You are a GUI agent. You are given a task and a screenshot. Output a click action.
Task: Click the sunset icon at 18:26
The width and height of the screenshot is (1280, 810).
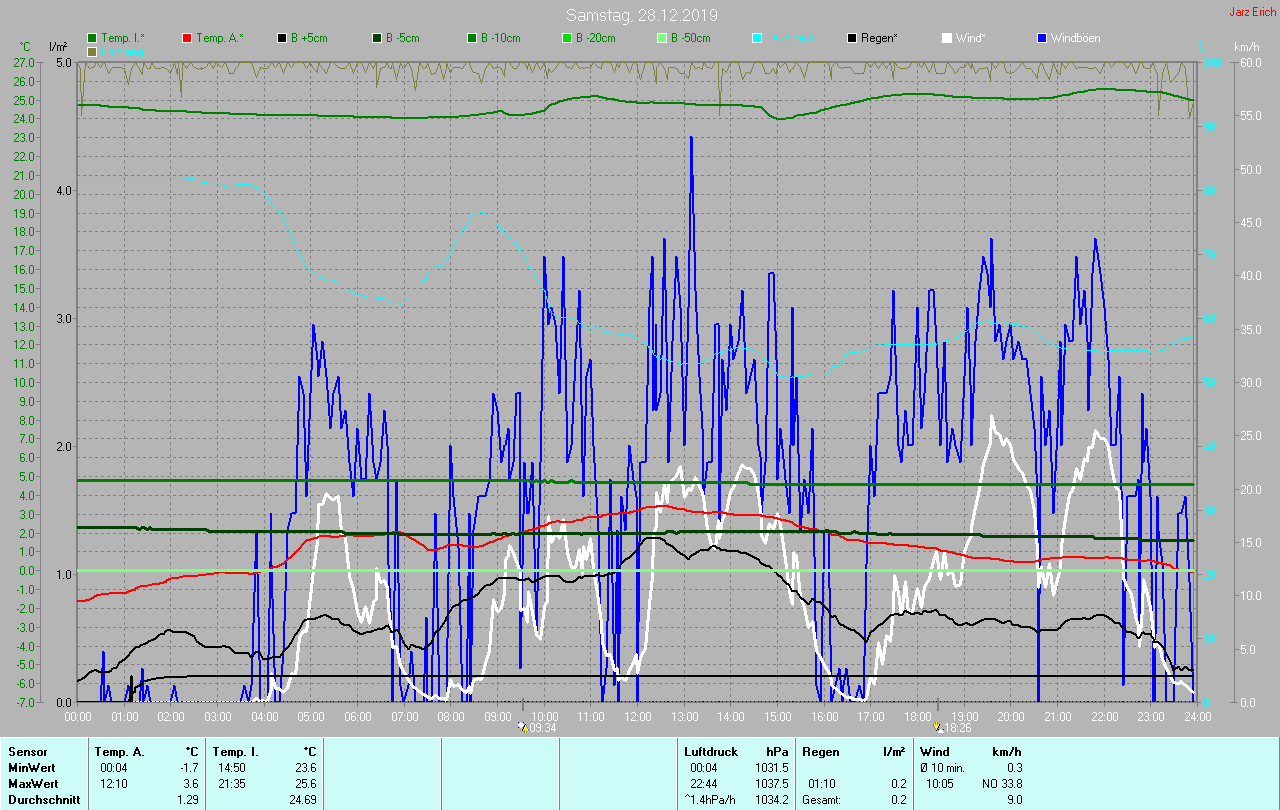point(937,727)
